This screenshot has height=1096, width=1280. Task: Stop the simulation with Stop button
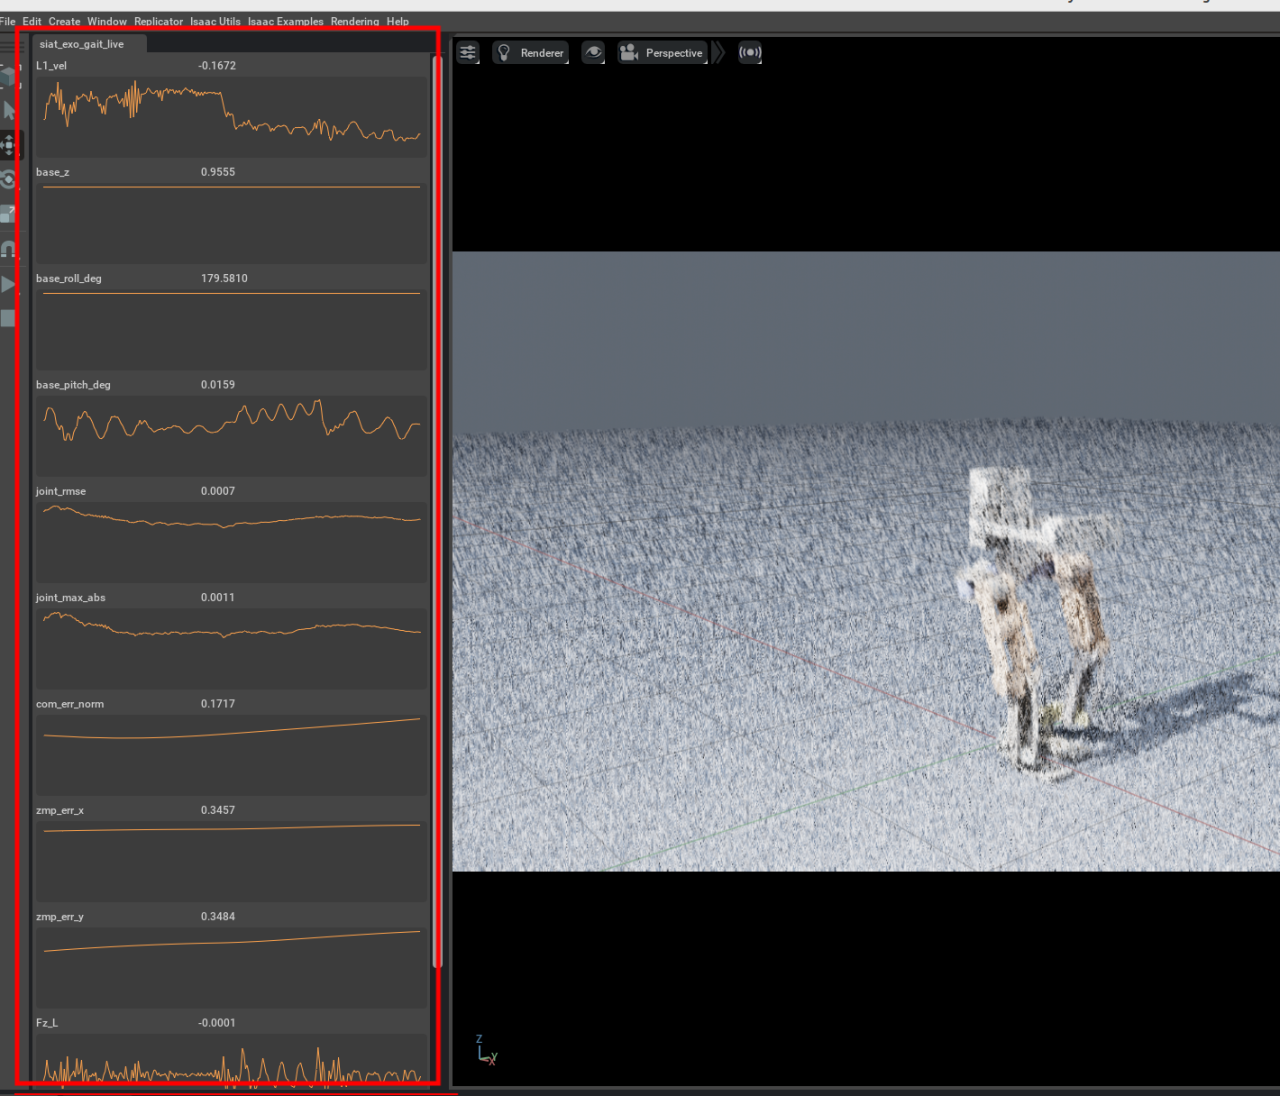(8, 318)
